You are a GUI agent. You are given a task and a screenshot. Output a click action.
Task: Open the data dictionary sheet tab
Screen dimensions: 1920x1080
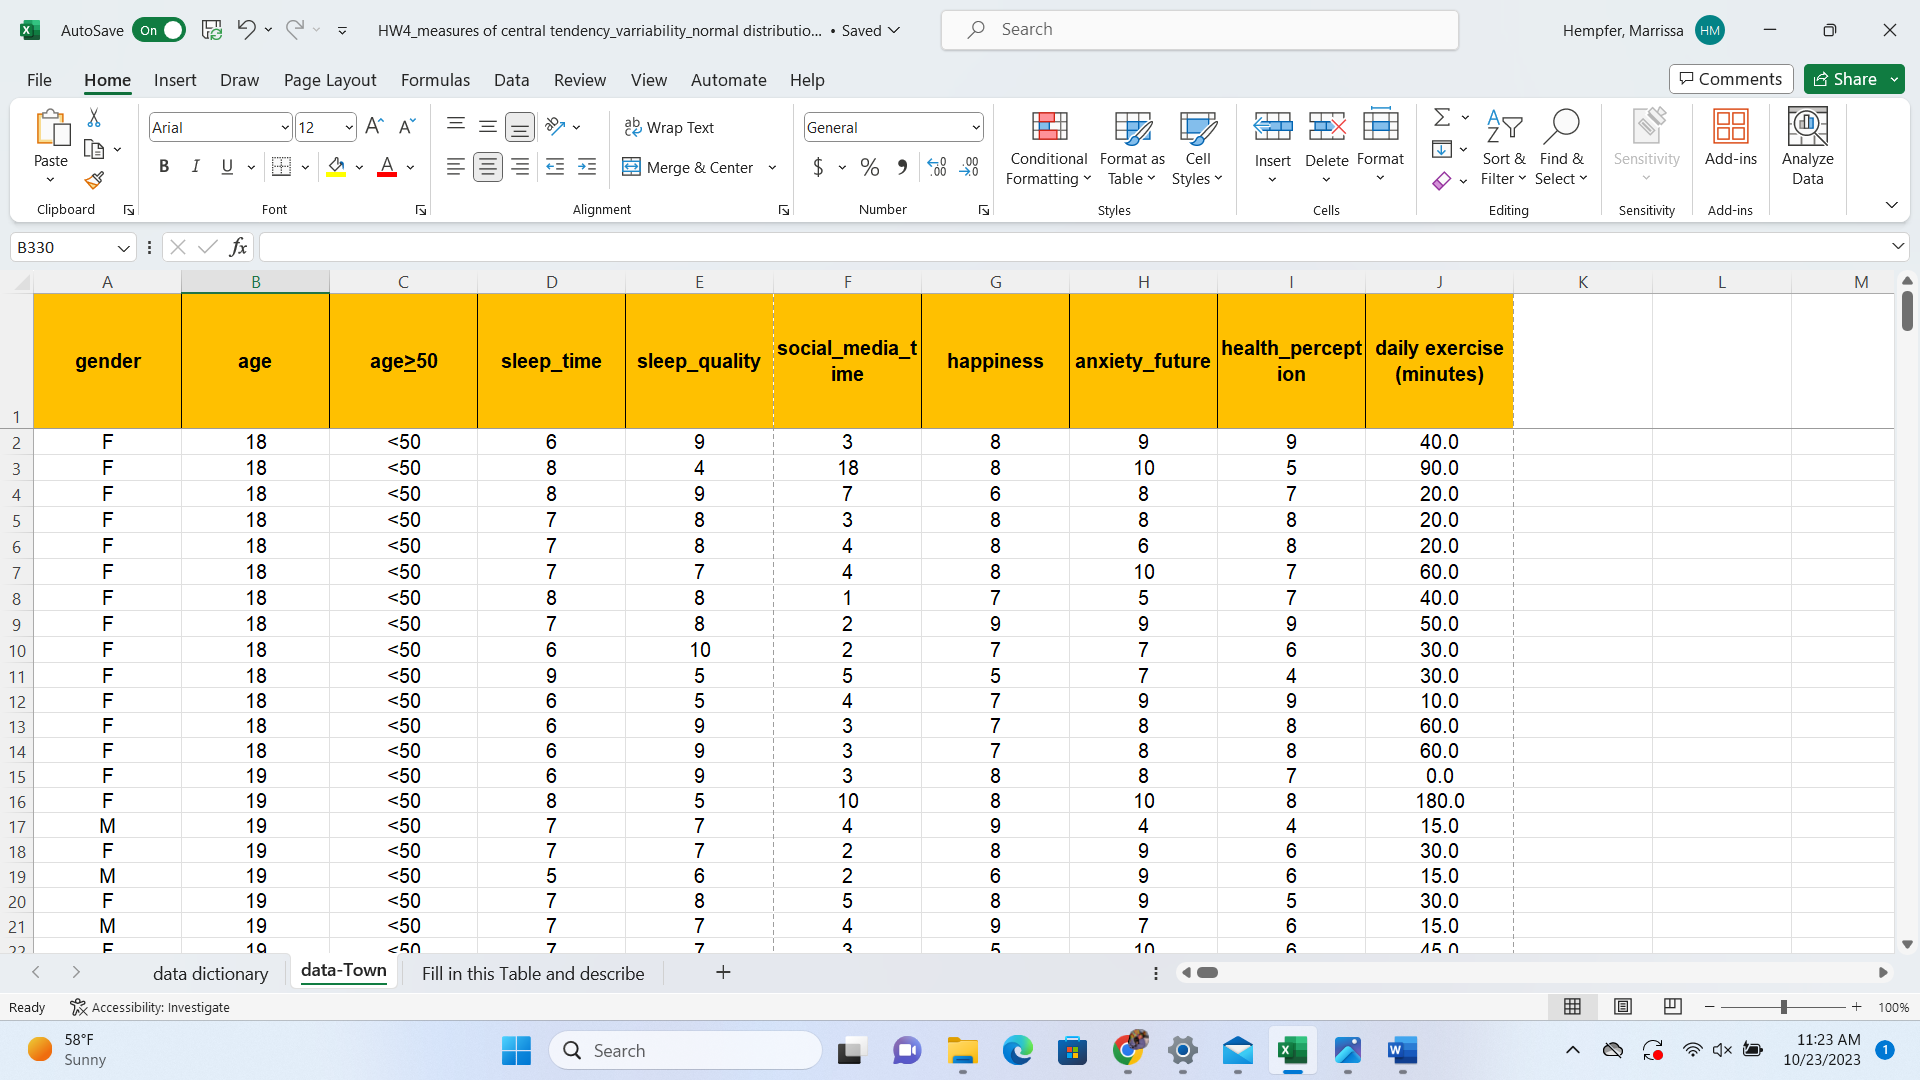210,972
